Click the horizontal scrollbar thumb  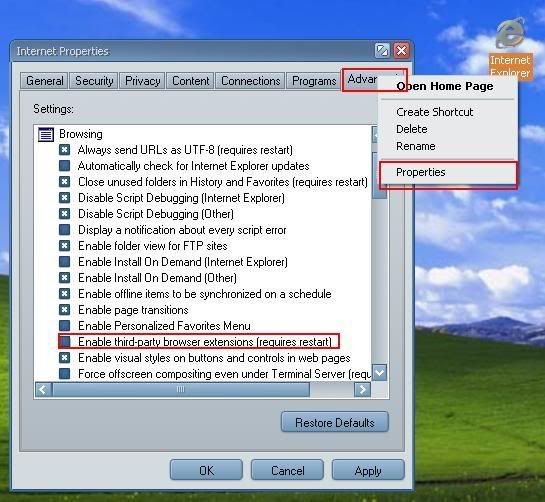181,389
